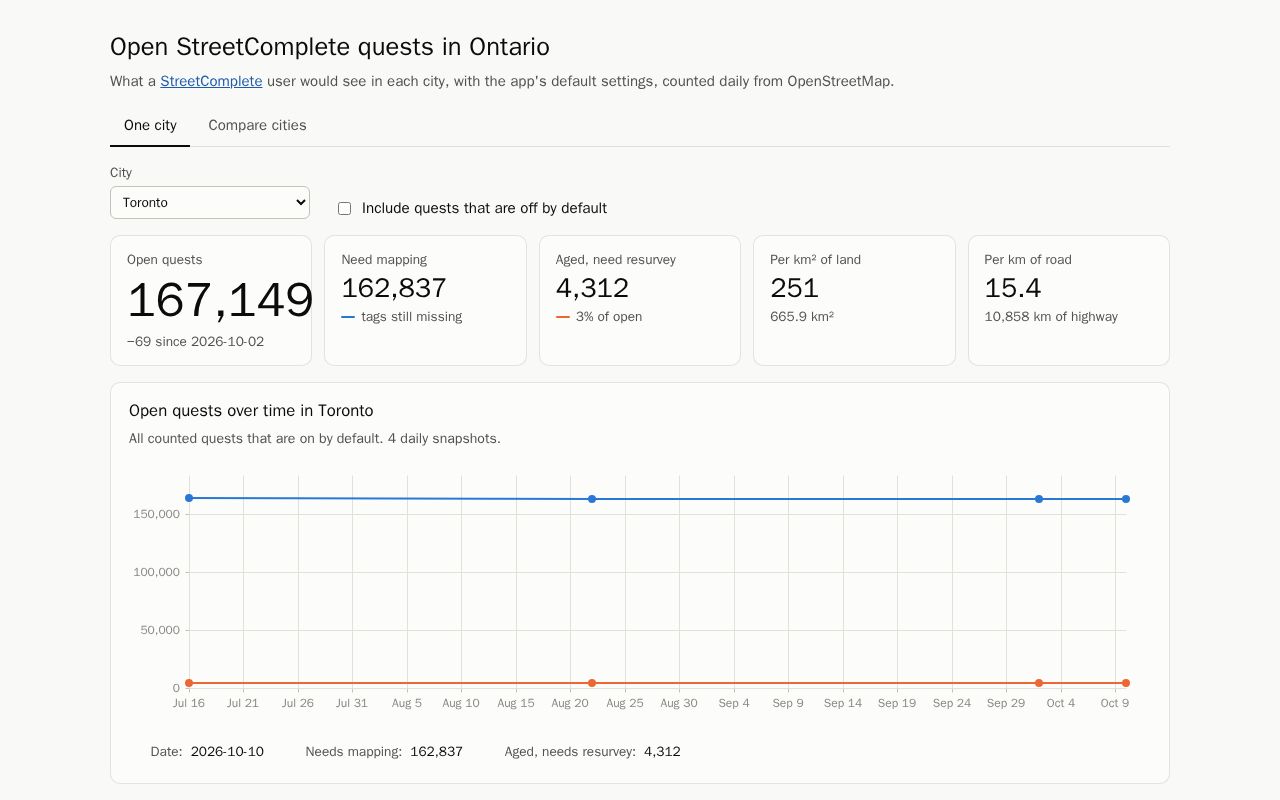
Task: Enable the off-by-default quests checkbox
Action: point(344,208)
